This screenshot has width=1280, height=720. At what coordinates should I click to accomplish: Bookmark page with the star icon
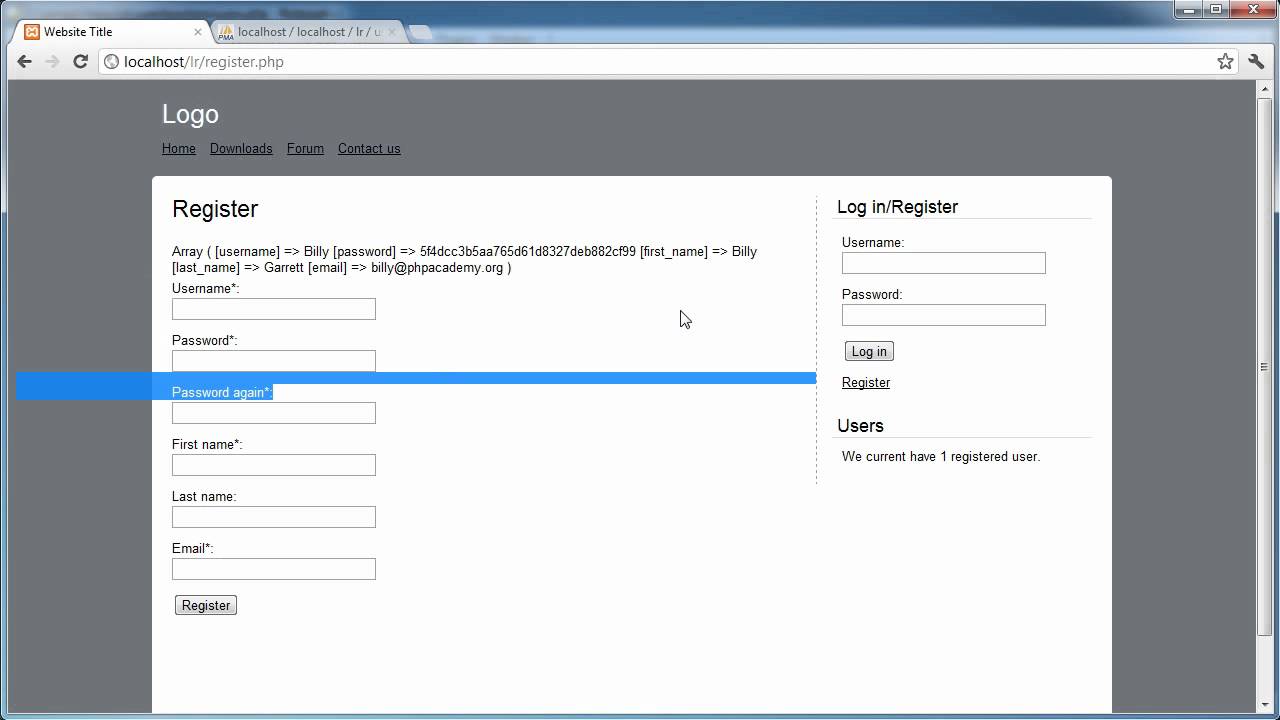(x=1225, y=62)
